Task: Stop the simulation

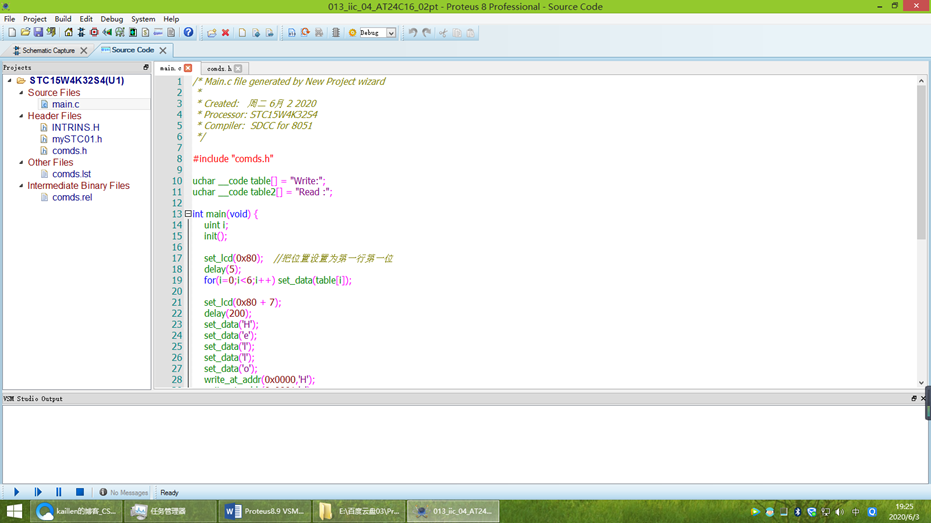Action: (80, 492)
